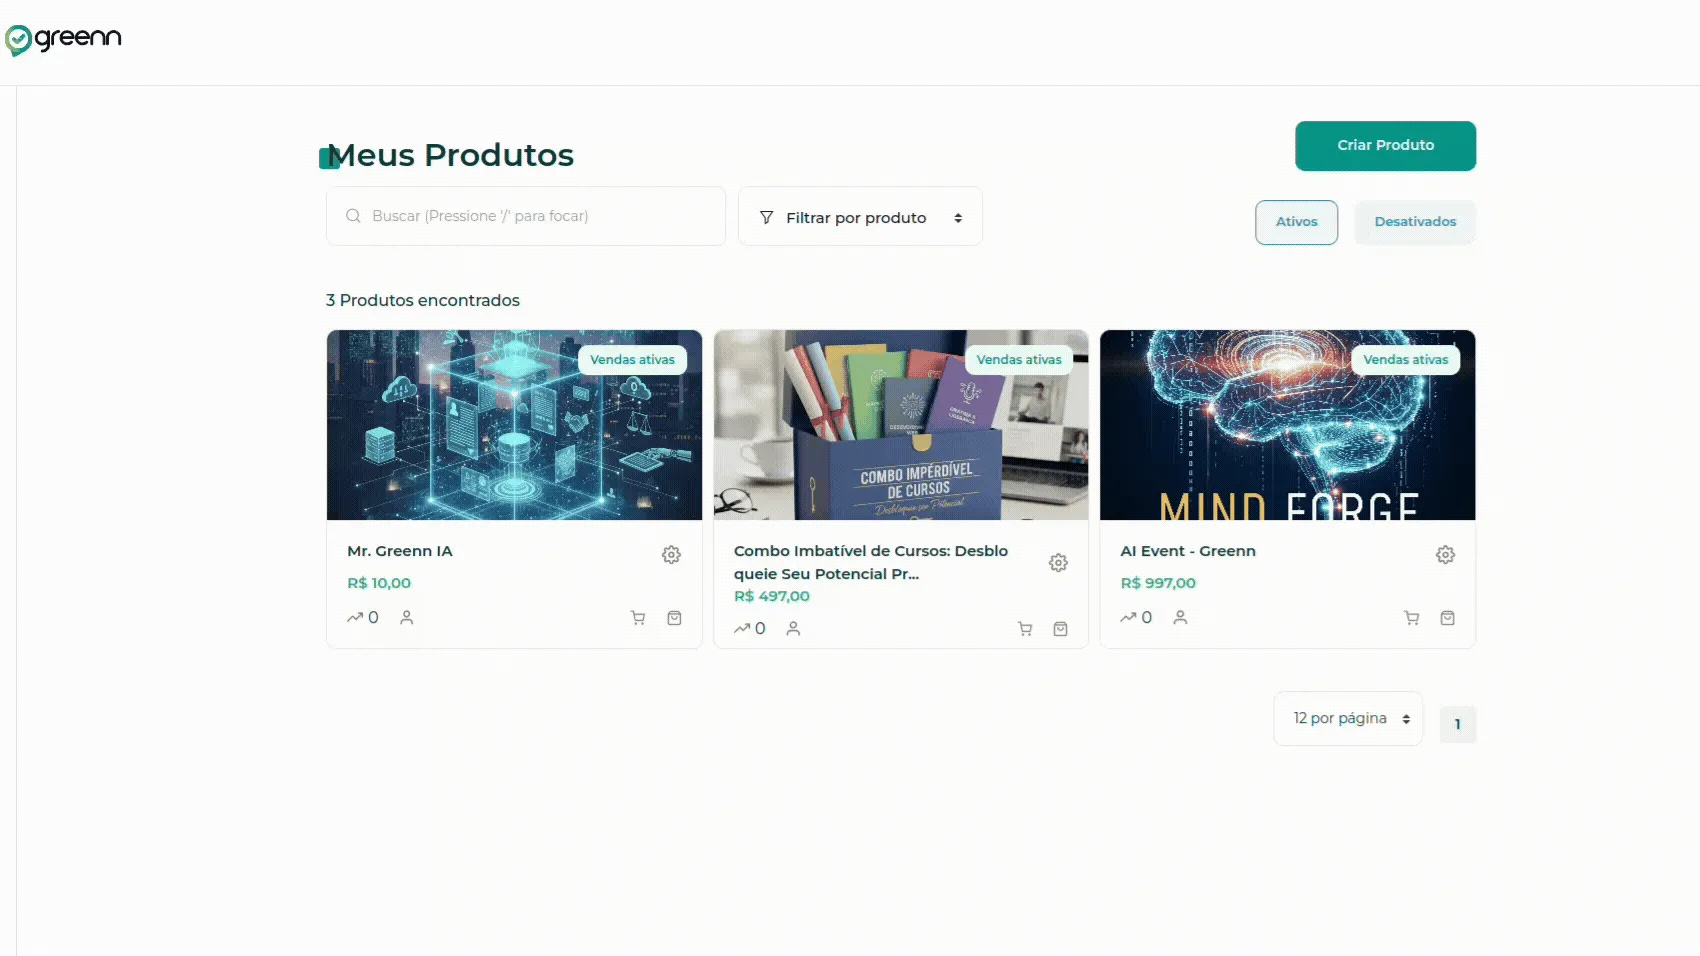Viewport: 1700px width, 956px height.
Task: Click the cart icon on Mr. Greenn IA card
Action: tap(638, 618)
